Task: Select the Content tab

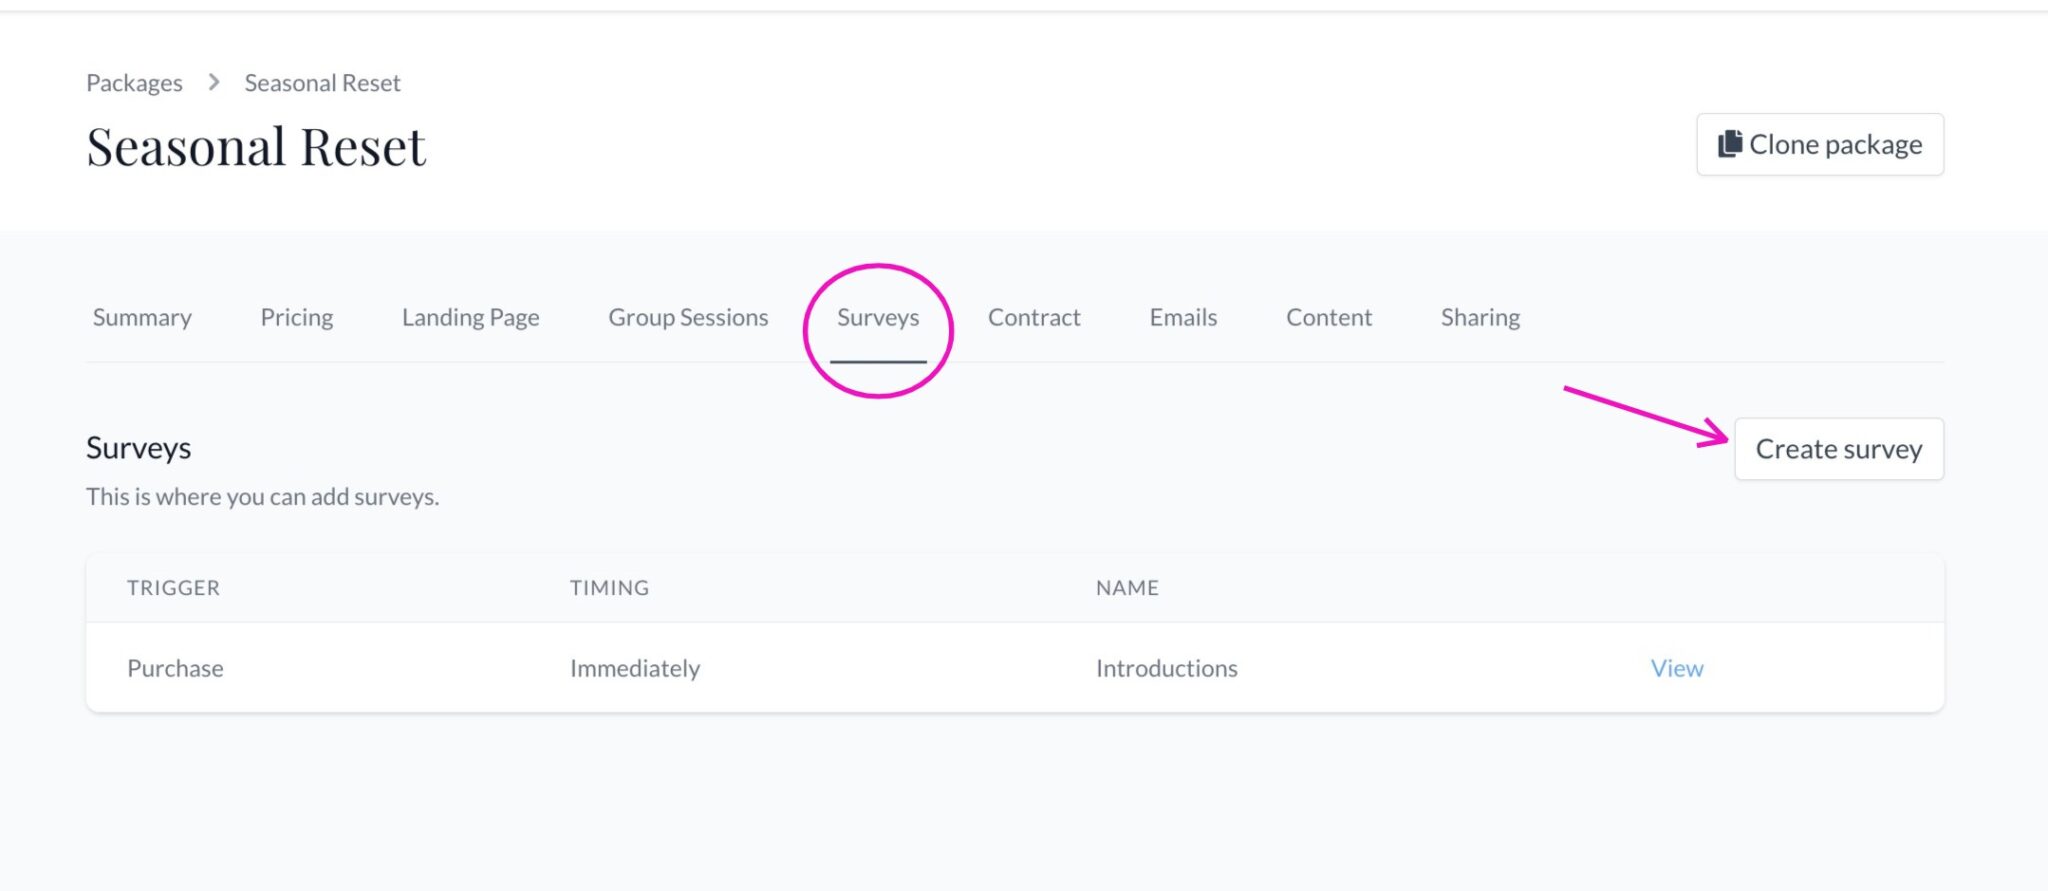Action: [x=1328, y=318]
